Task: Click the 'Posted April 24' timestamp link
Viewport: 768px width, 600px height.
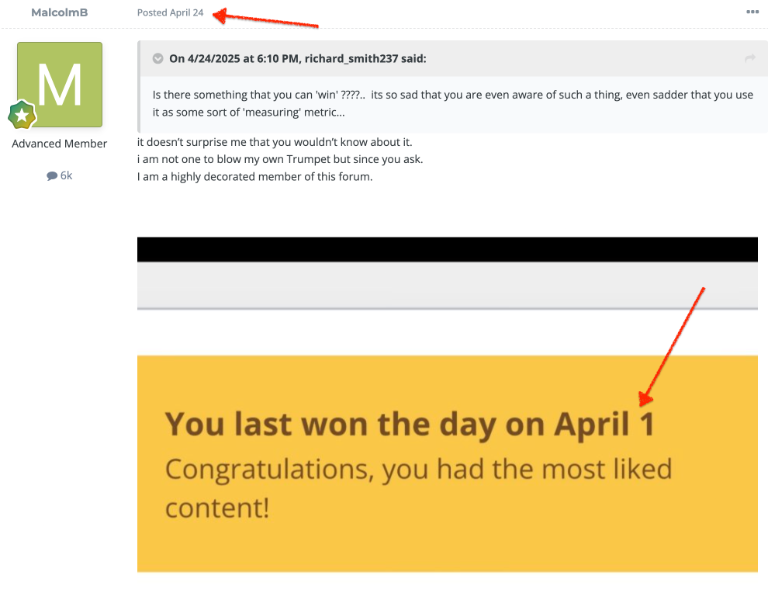Action: 170,12
